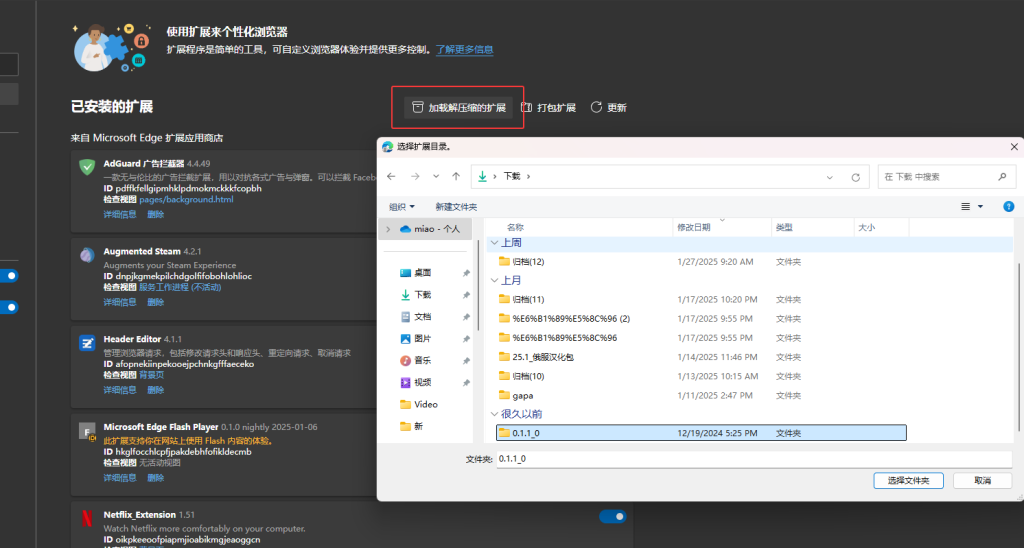Open the 组织 organize menu

402,207
